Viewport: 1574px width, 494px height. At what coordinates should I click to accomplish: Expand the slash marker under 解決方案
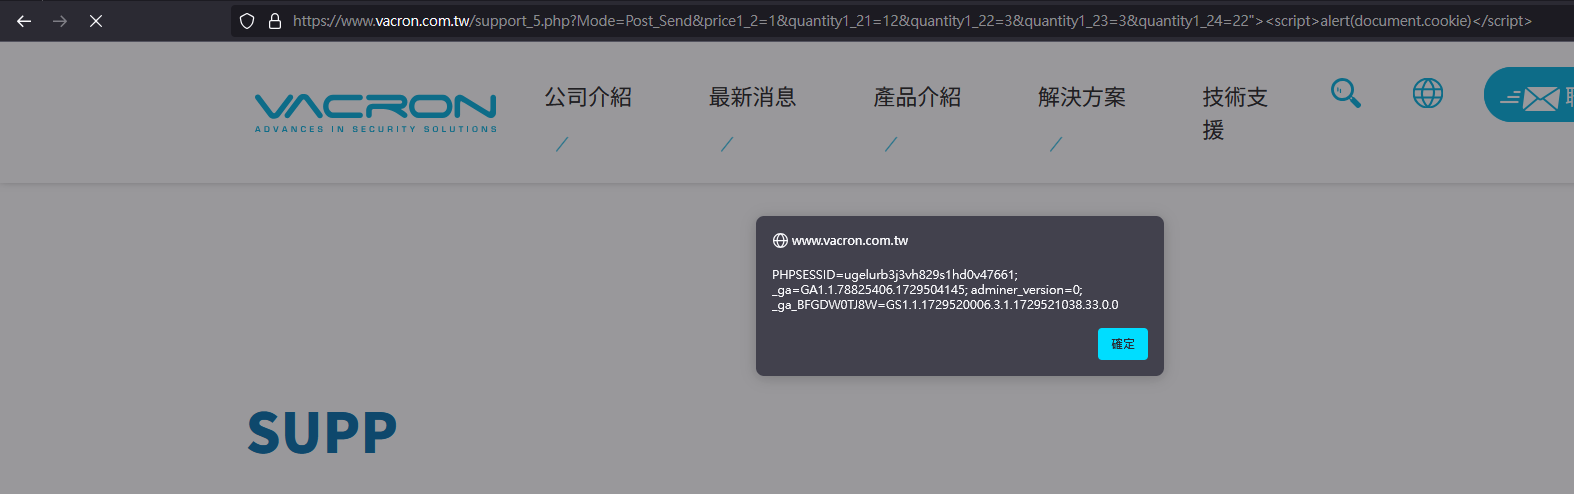click(1056, 144)
